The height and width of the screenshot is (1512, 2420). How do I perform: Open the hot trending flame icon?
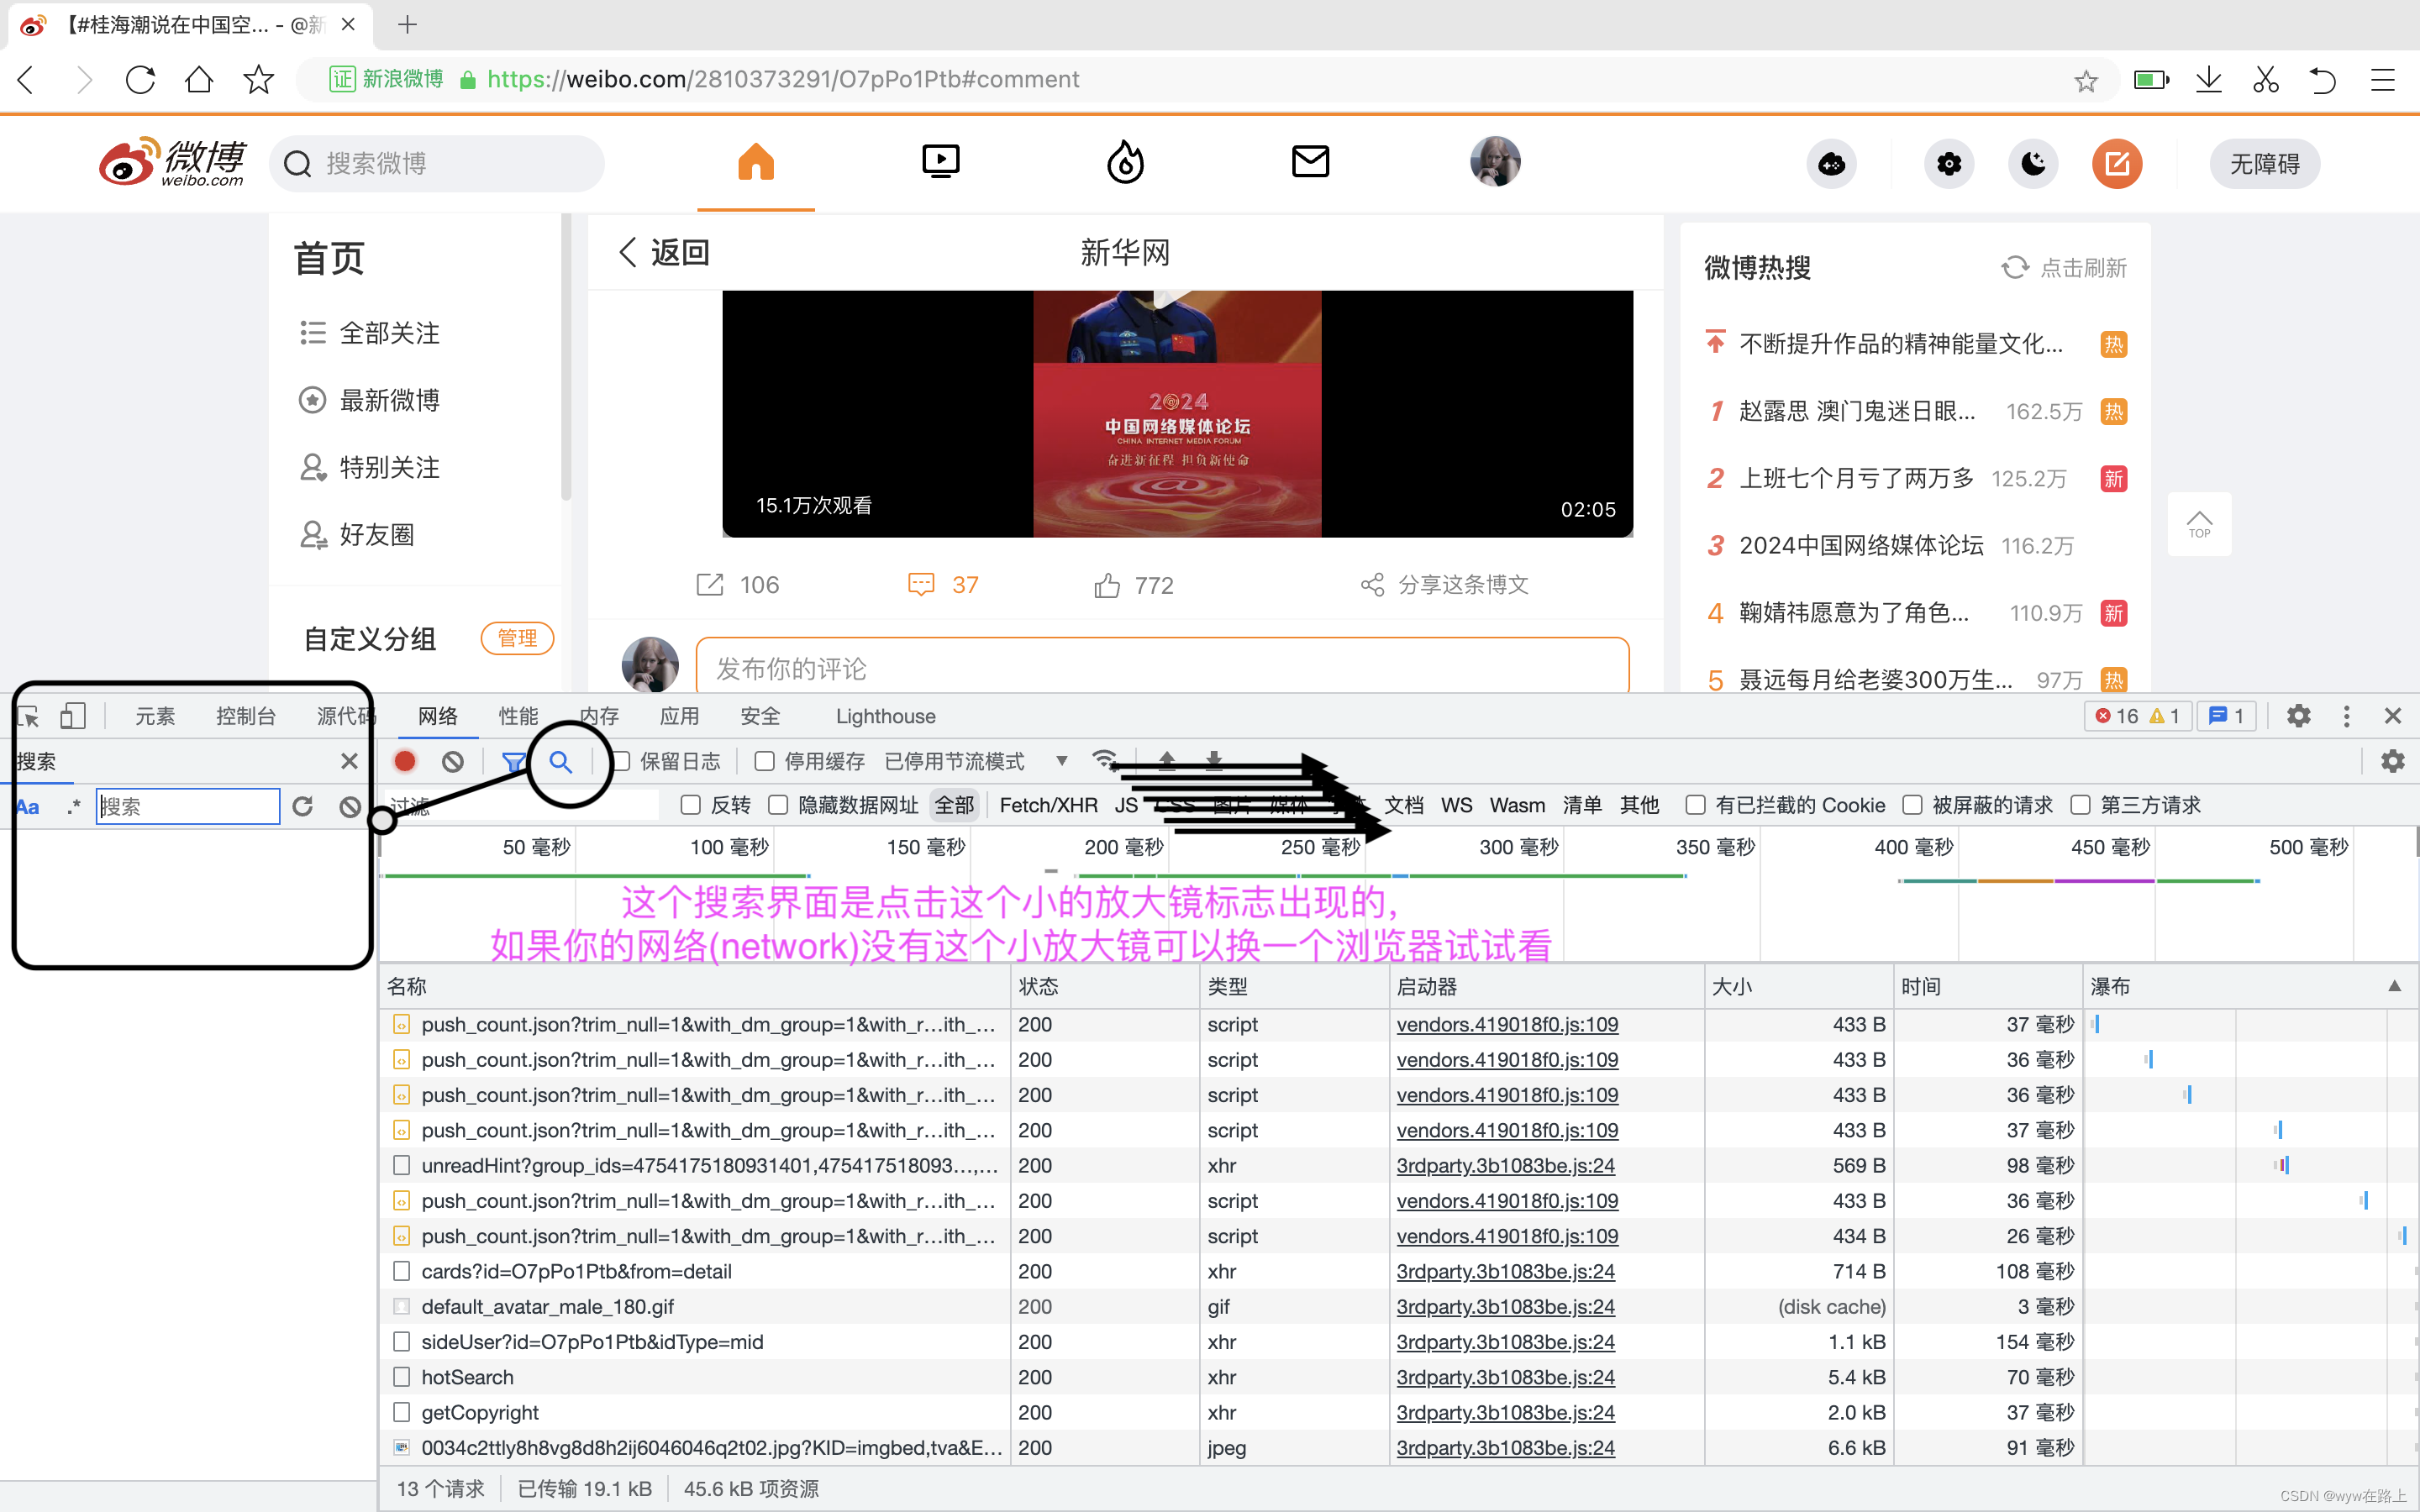pos(1125,162)
